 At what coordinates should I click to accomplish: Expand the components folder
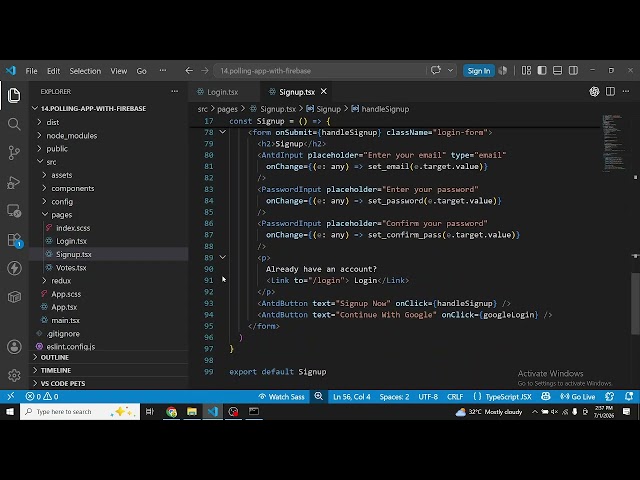[x=44, y=188]
